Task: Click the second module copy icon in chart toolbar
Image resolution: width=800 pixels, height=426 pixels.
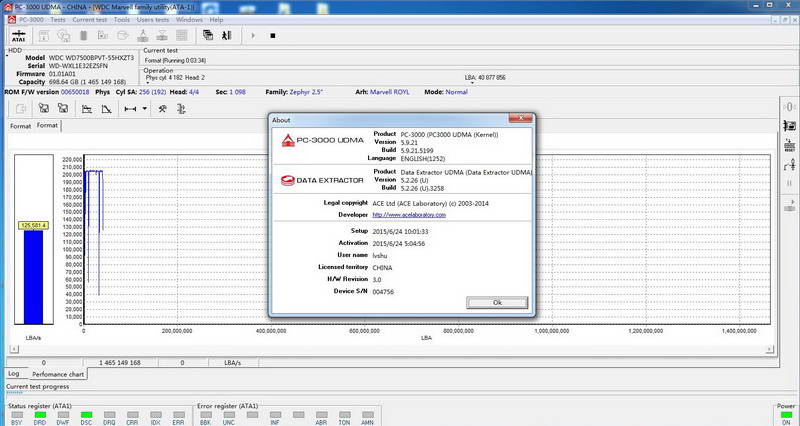Action: coord(63,109)
